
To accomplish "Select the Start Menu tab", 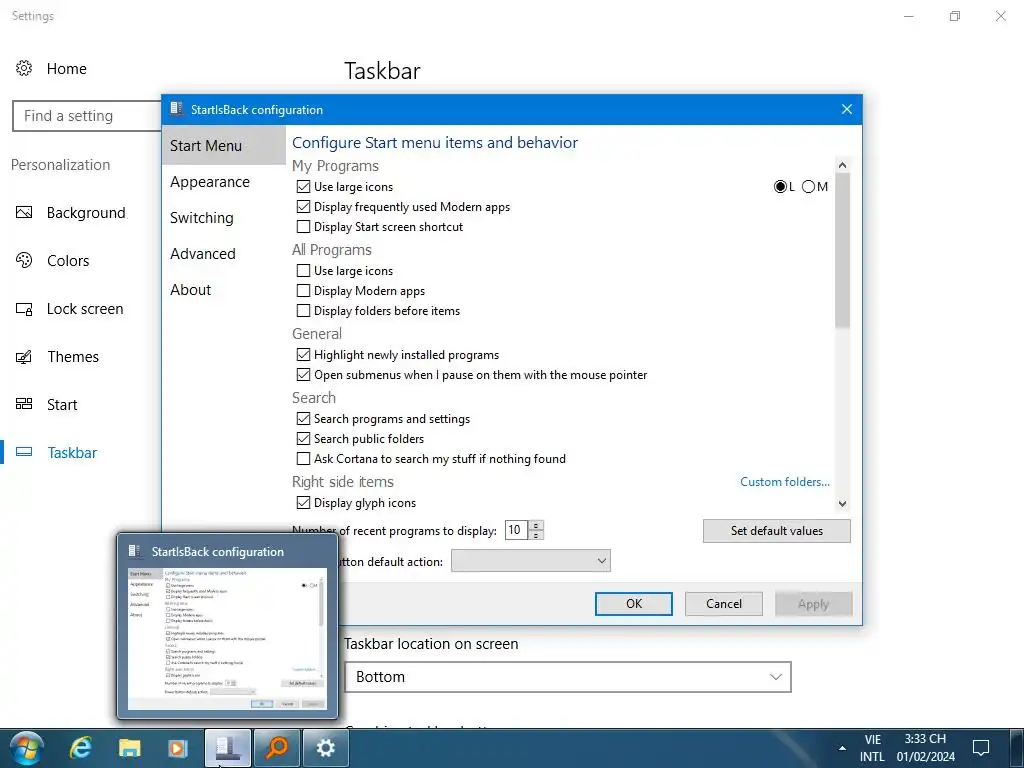I will pyautogui.click(x=223, y=146).
